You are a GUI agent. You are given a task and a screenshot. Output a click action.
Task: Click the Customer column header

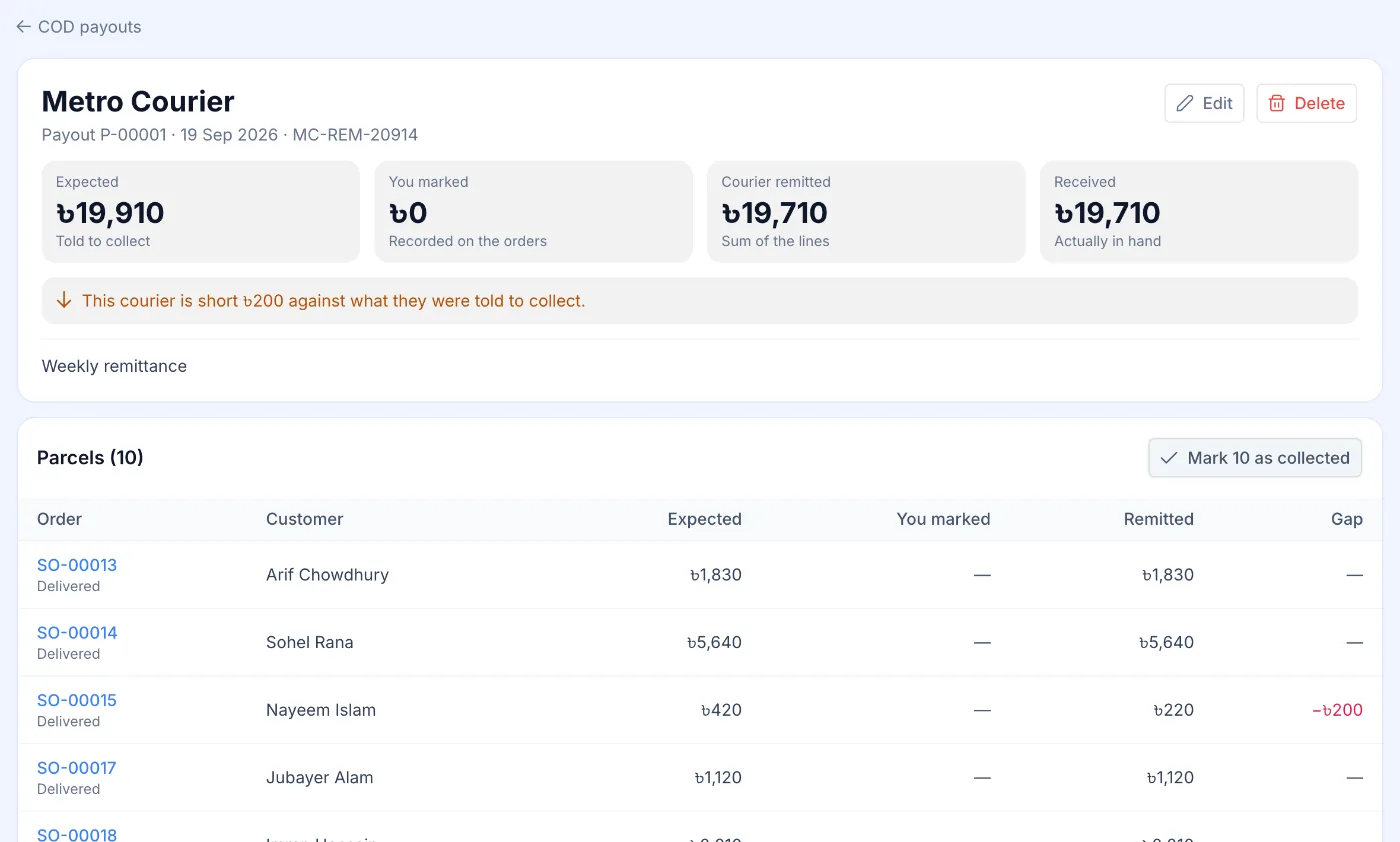(x=305, y=519)
